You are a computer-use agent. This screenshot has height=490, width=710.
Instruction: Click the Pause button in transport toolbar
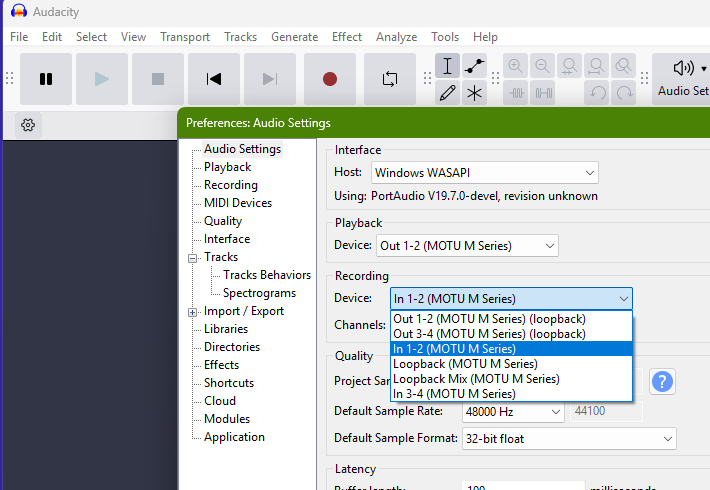coord(46,79)
